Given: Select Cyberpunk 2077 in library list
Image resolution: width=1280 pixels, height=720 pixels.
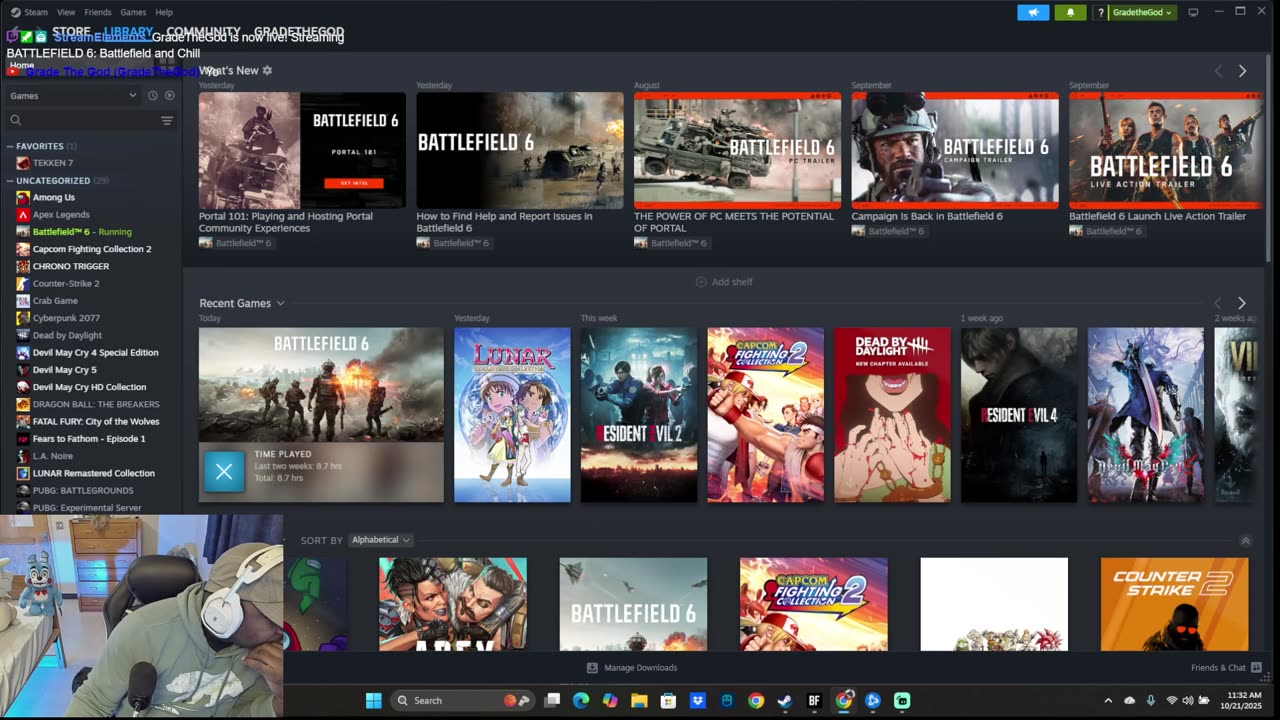Looking at the screenshot, I should 66,318.
